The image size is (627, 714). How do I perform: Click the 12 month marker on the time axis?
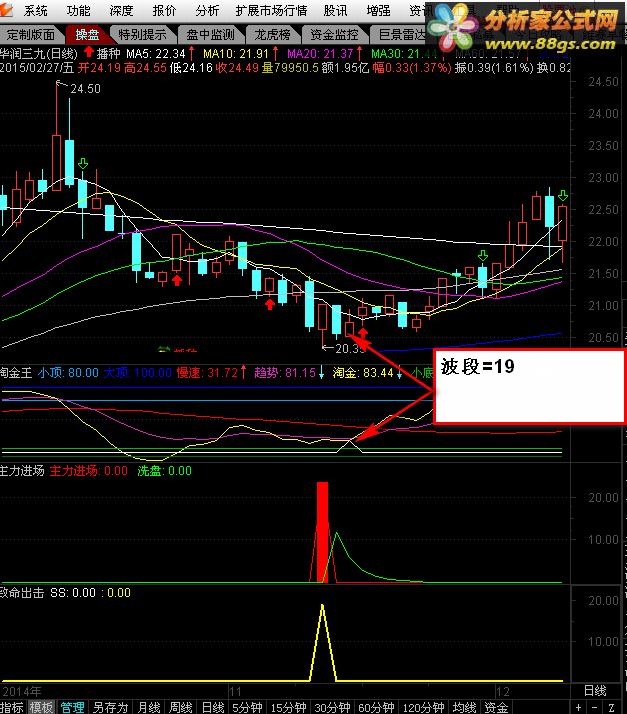[502, 692]
